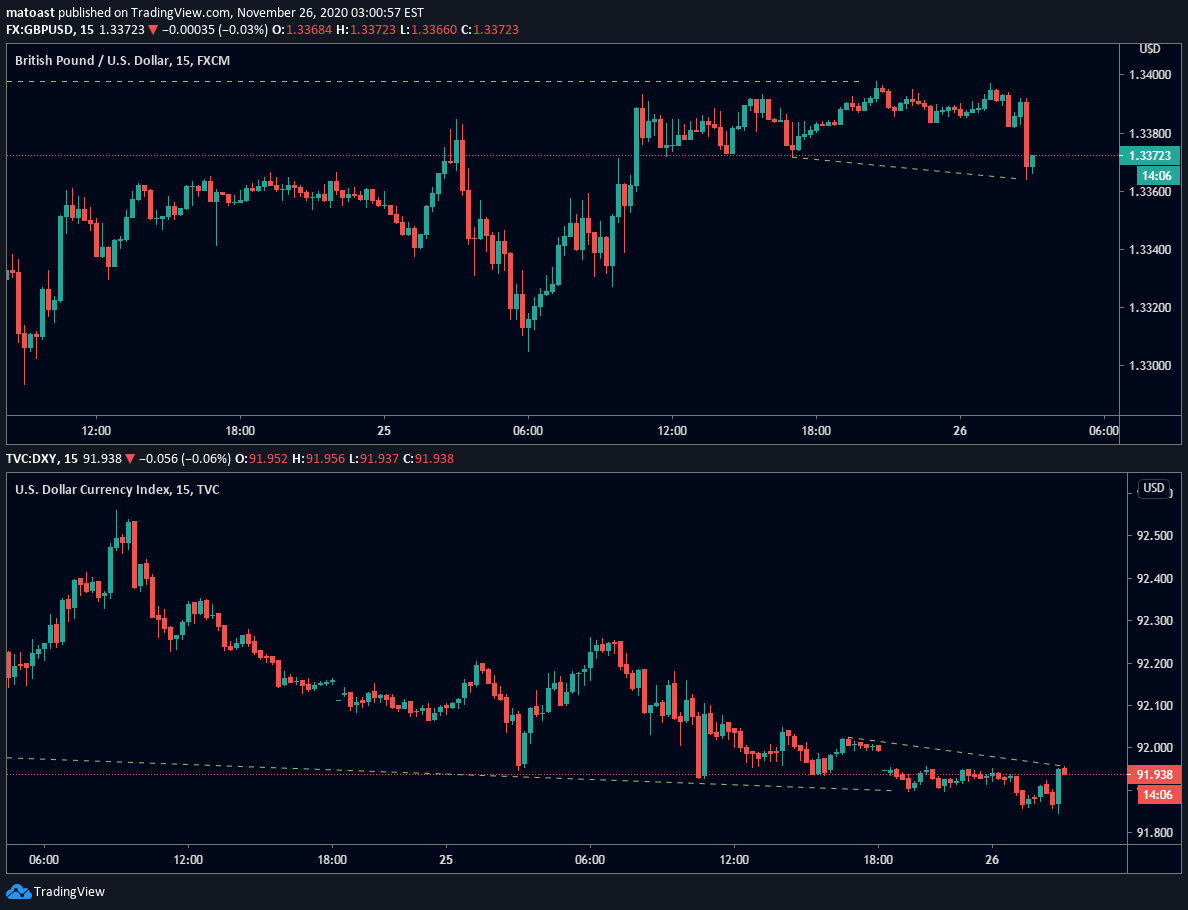
Task: Click date label 25 on DXY time axis
Action: click(x=446, y=860)
